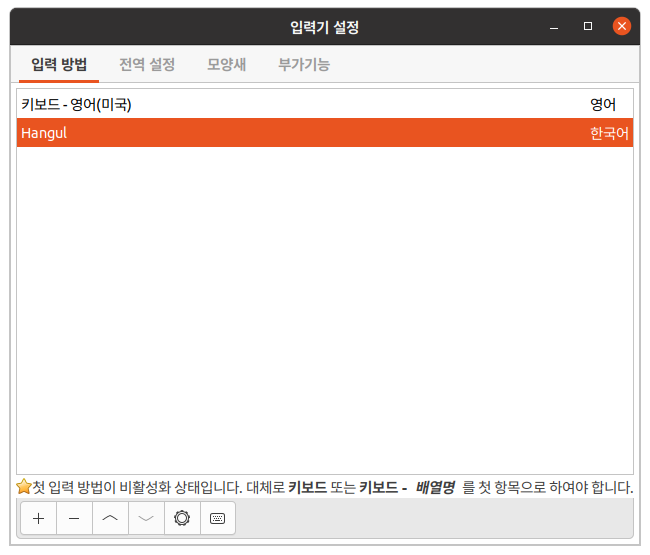
Task: Maximize the 입력기 설정 window
Action: (588, 26)
